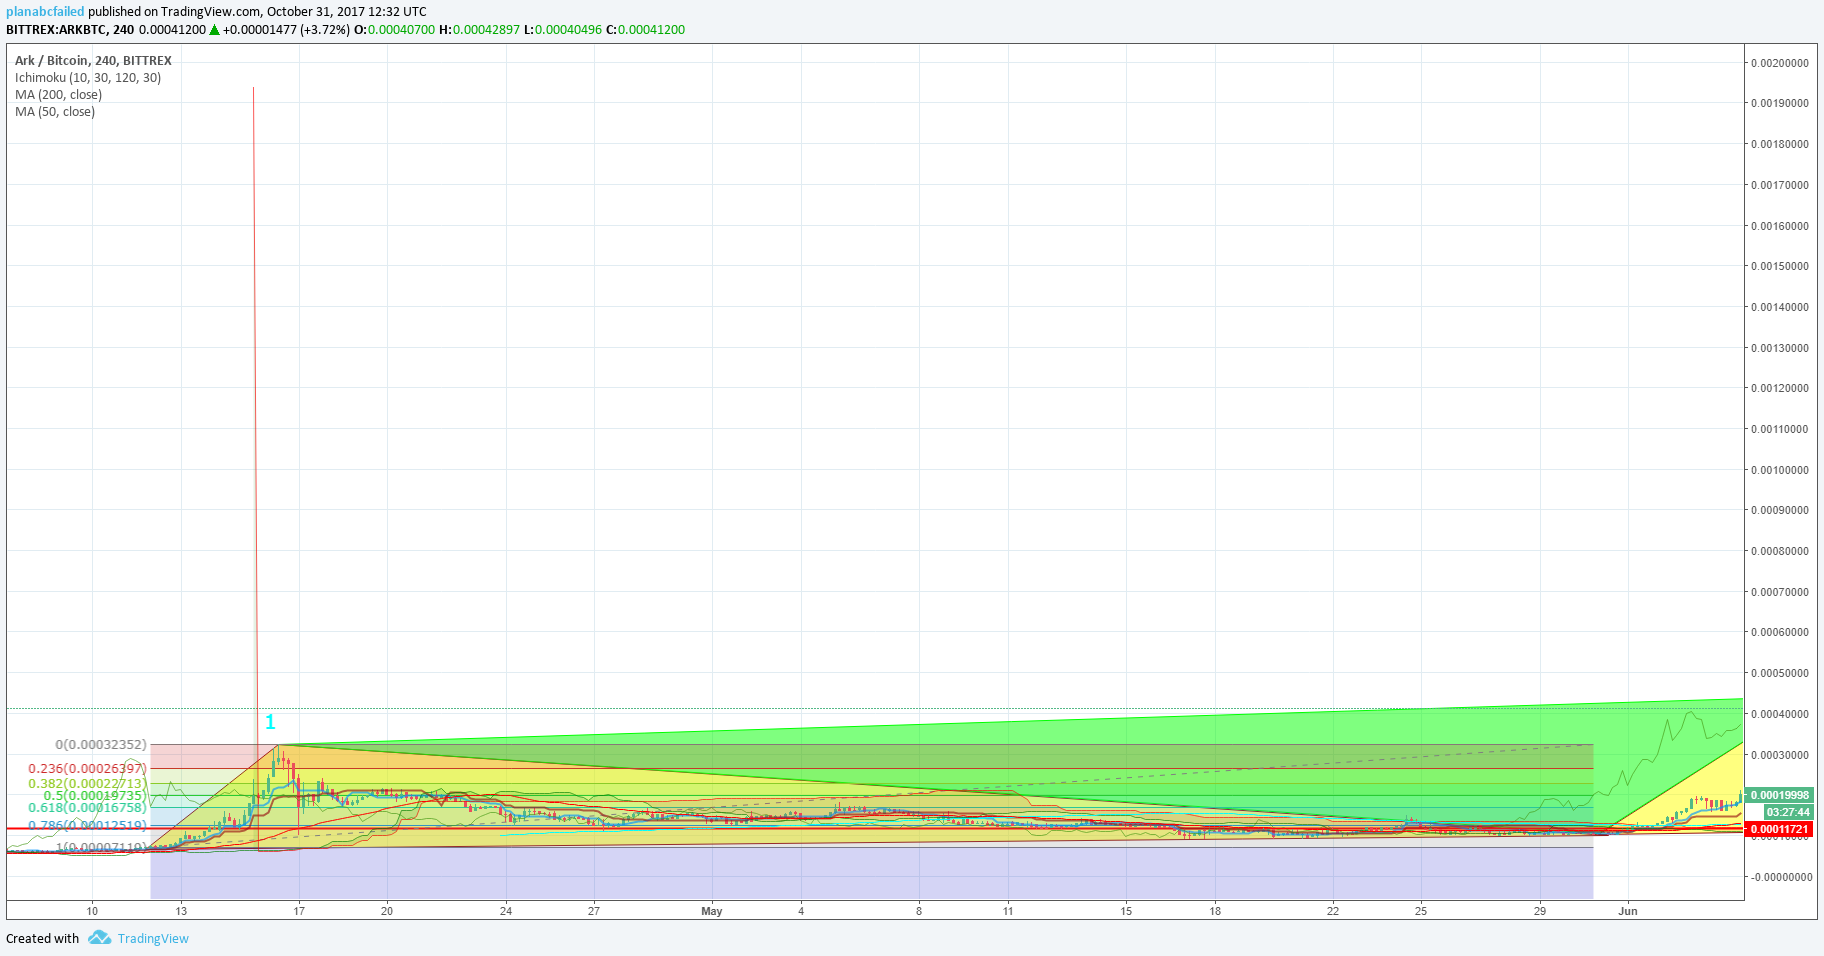Screen dimensions: 1824x956
Task: Click the 03:27:44 countdown label
Action: click(x=1788, y=813)
